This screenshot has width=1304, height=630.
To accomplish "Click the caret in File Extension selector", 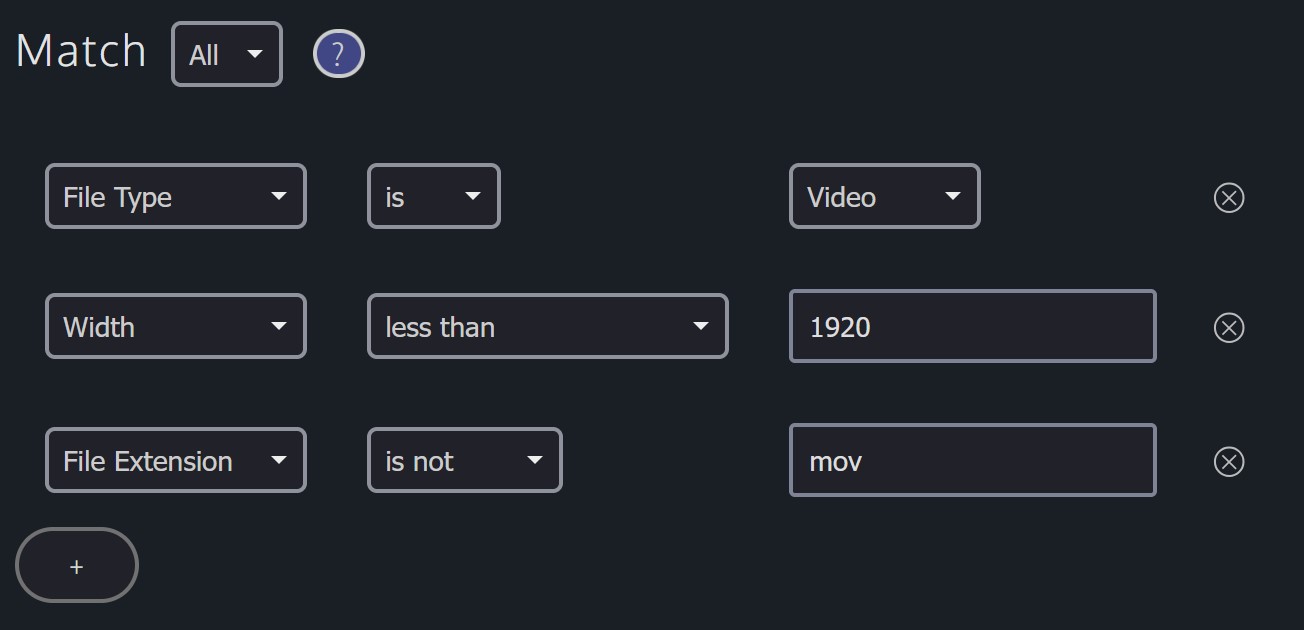I will click(x=278, y=460).
